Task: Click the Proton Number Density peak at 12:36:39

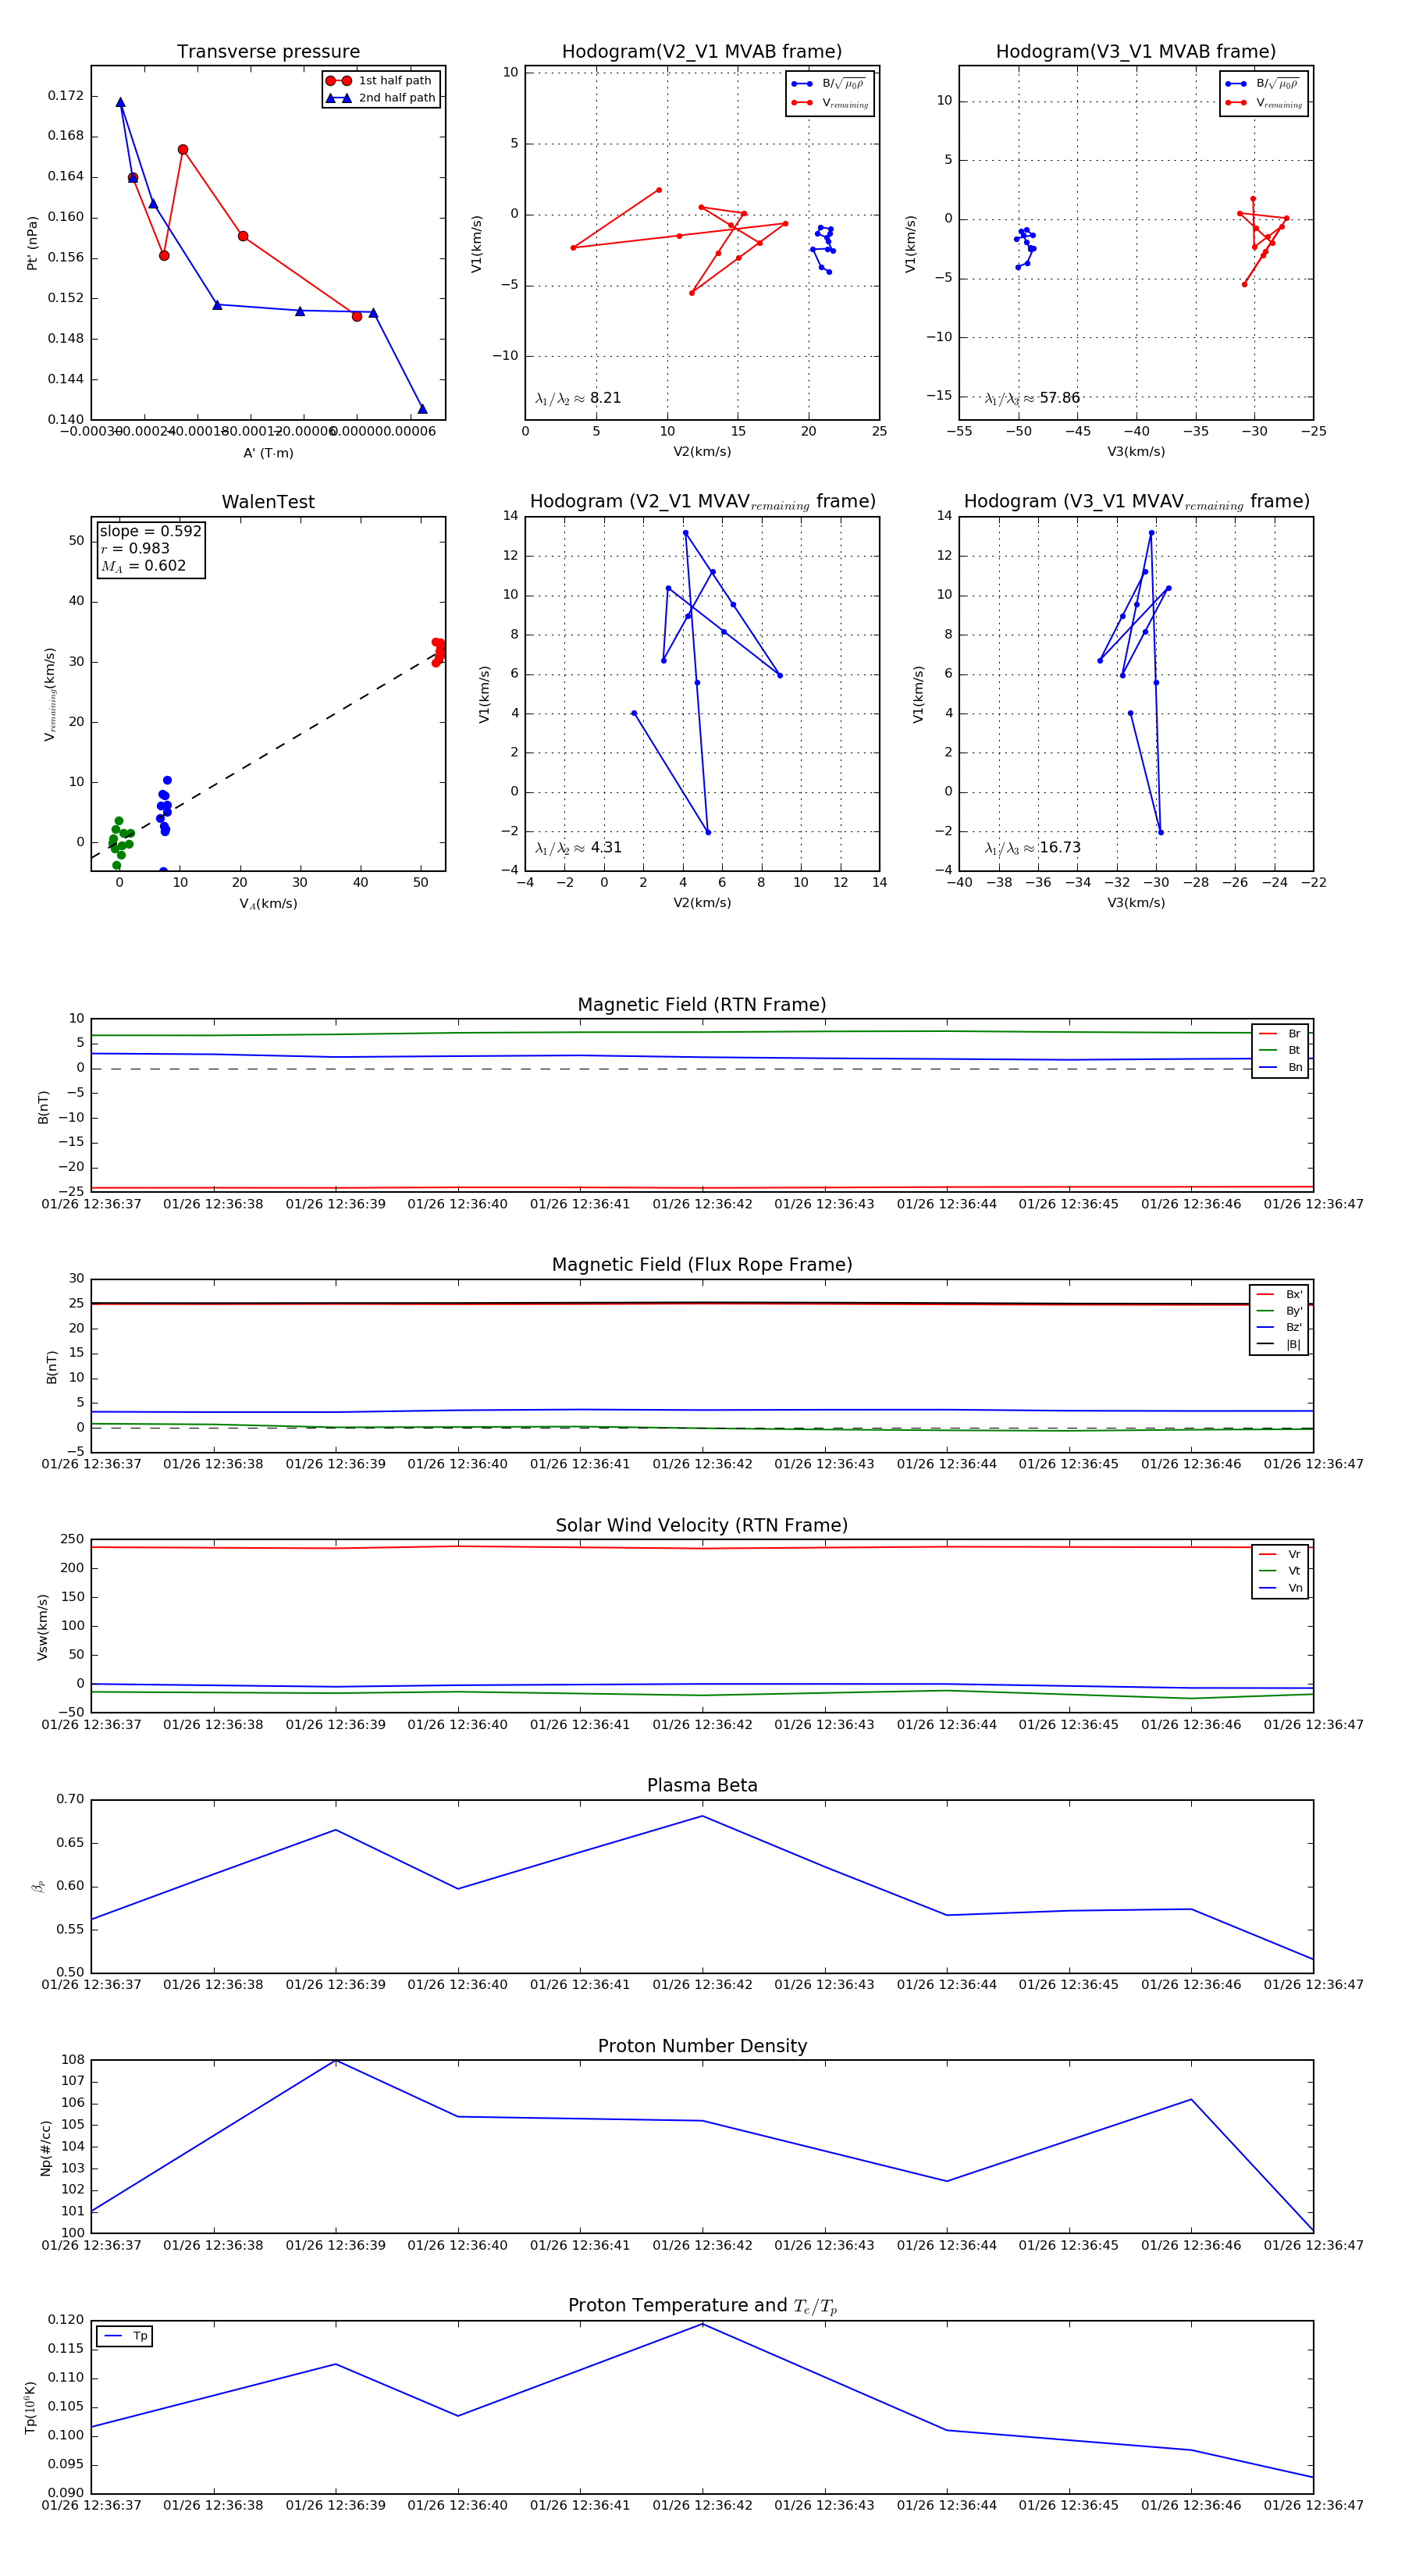Action: coord(336,2060)
